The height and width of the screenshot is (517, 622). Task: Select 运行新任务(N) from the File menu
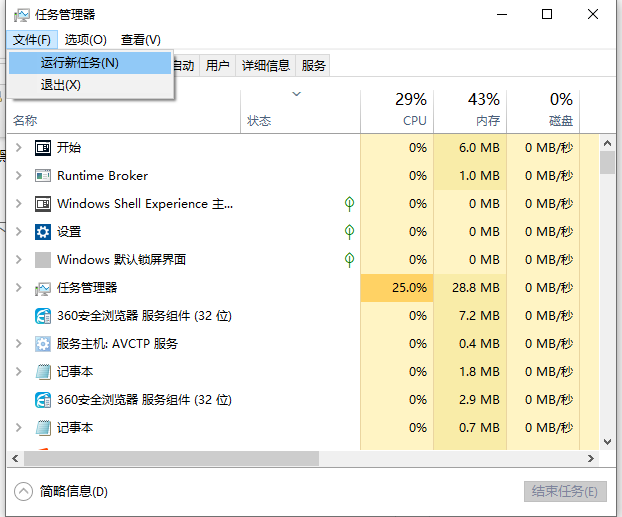(x=80, y=63)
